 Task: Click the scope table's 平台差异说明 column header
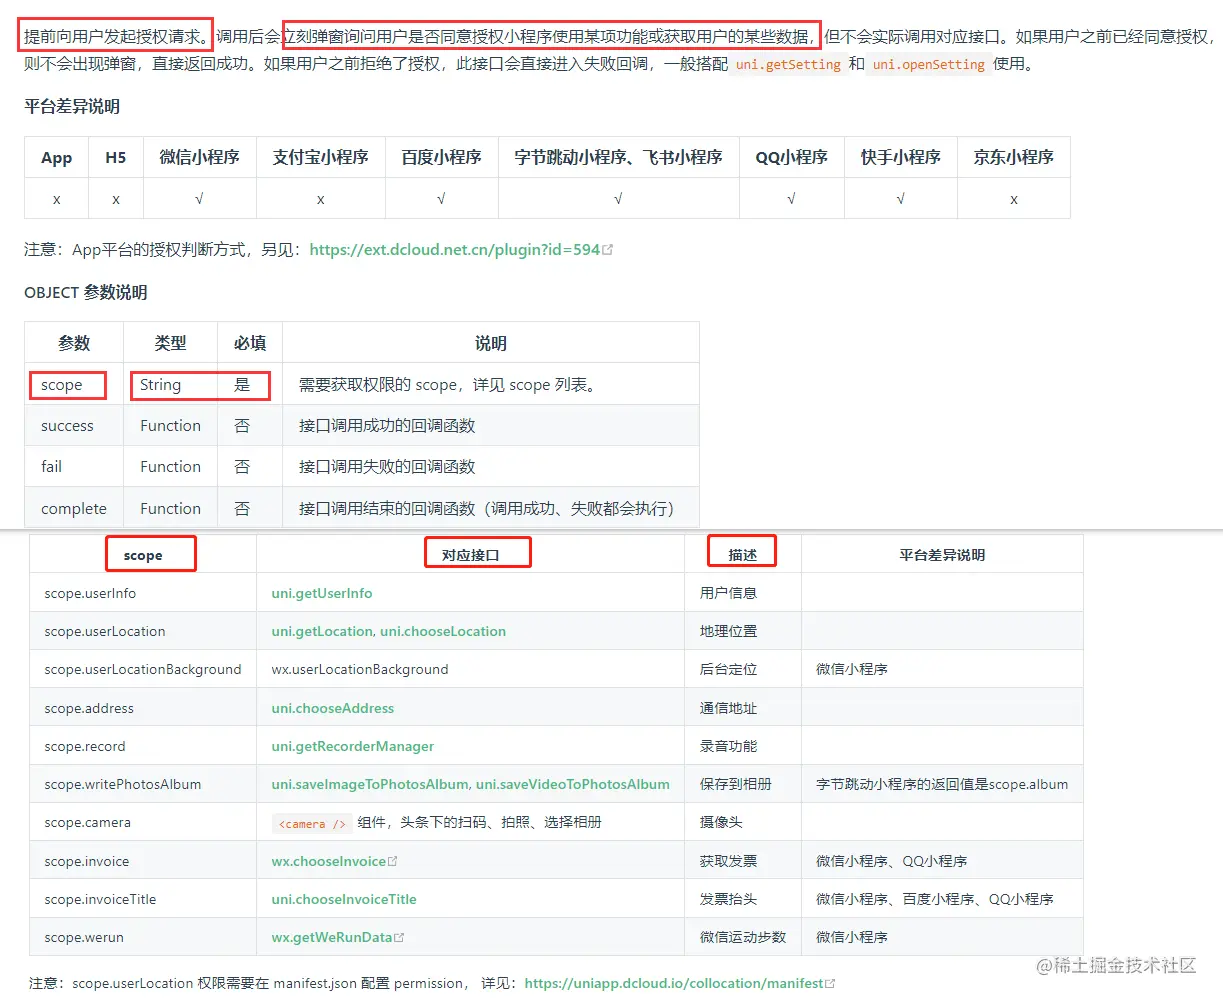tap(942, 555)
